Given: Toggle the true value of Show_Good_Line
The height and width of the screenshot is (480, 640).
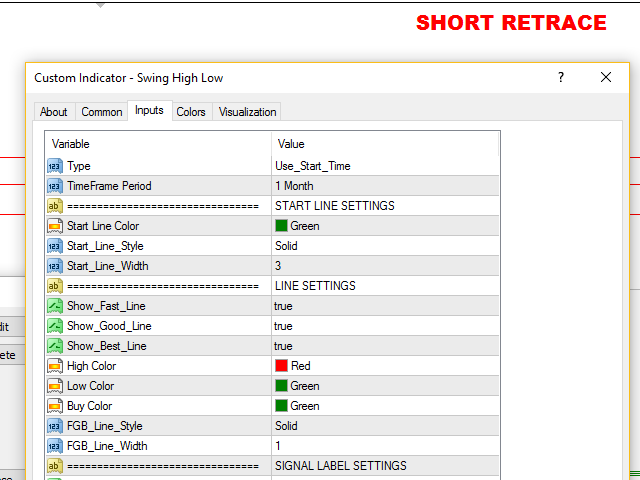Looking at the screenshot, I should tap(283, 326).
